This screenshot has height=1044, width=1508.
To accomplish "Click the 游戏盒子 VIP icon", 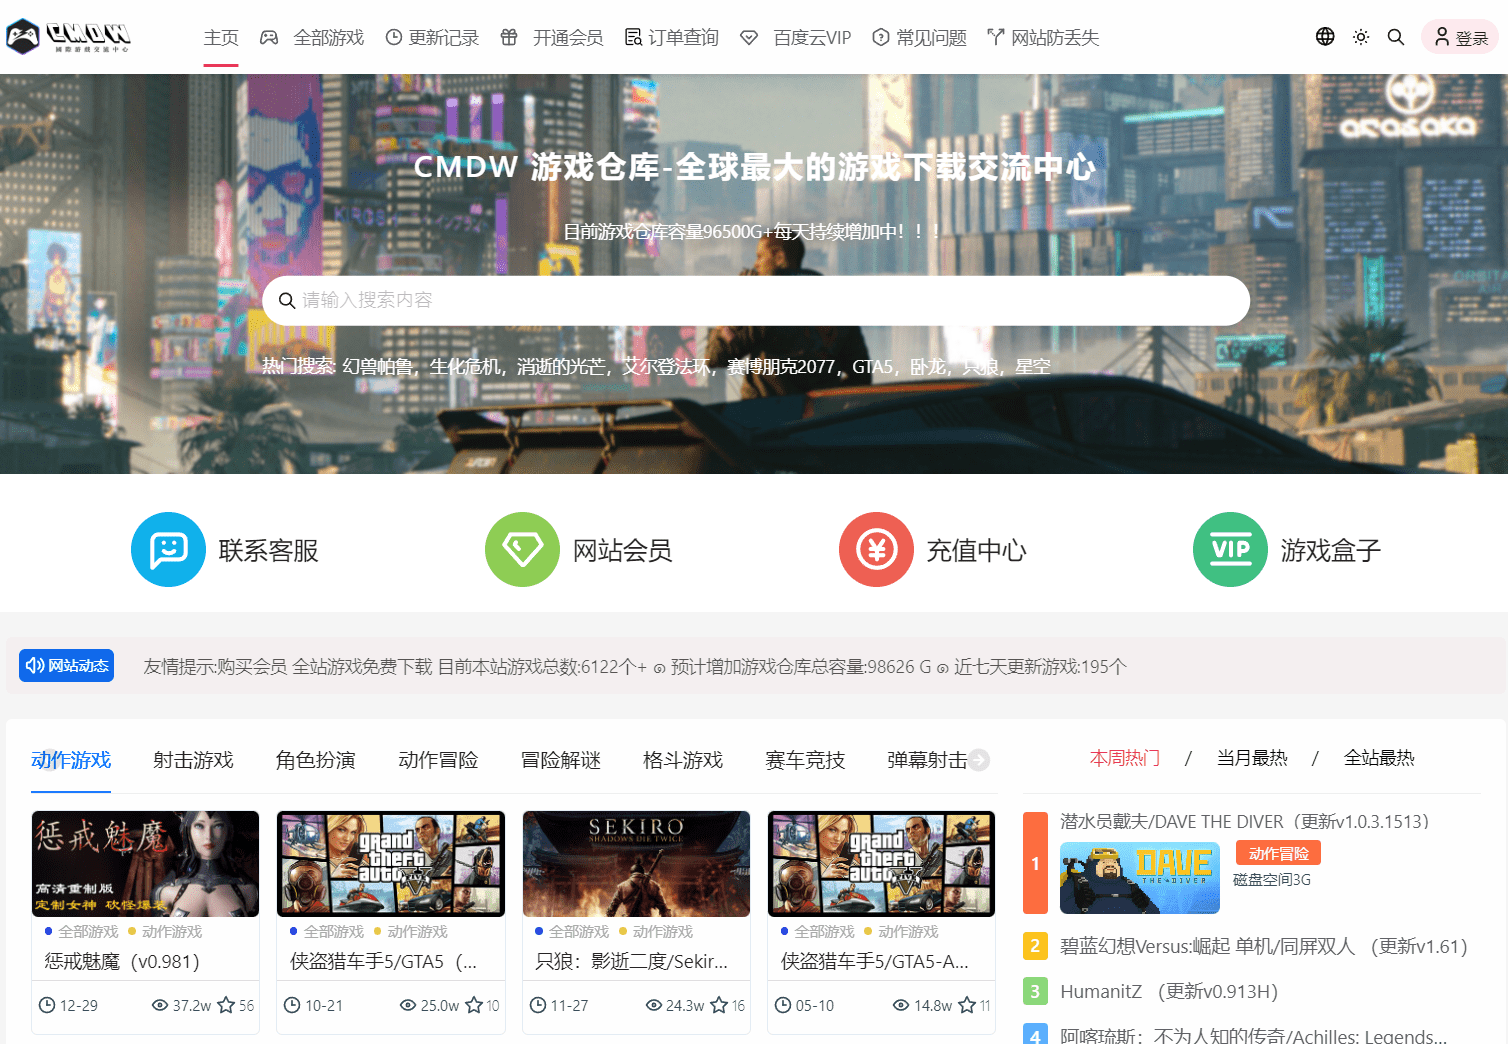I will pyautogui.click(x=1230, y=549).
